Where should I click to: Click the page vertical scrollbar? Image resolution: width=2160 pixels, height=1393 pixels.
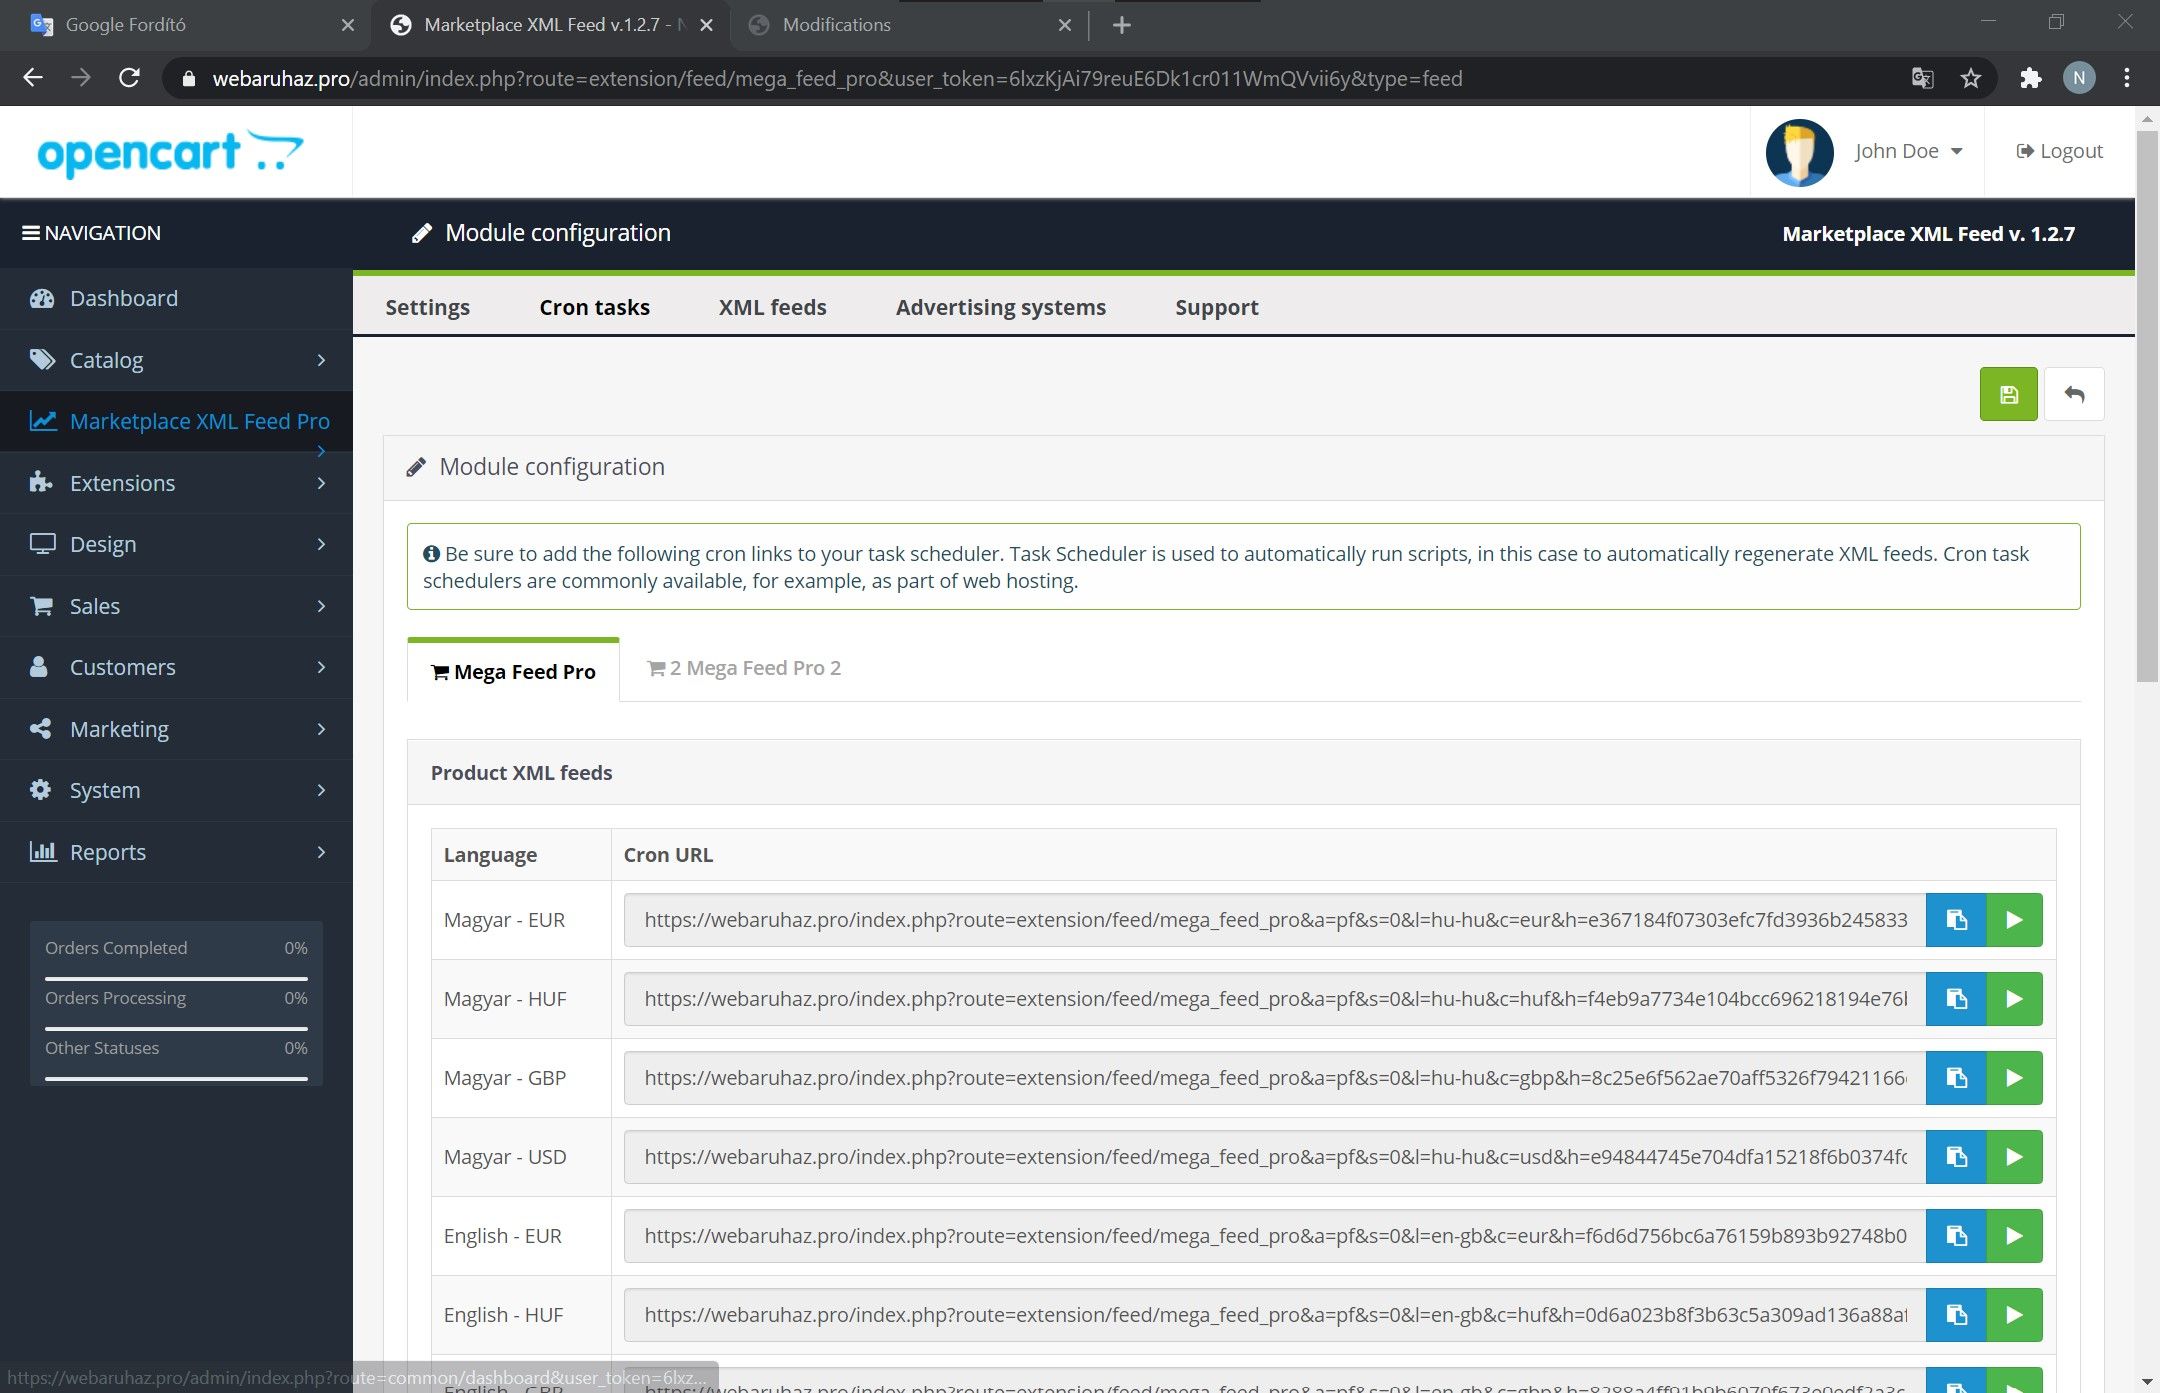(x=2146, y=400)
